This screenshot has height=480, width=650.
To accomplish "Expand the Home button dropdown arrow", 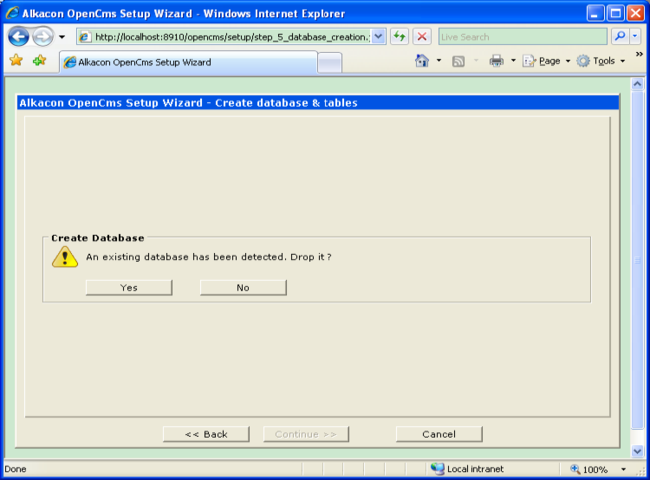I will tap(439, 61).
